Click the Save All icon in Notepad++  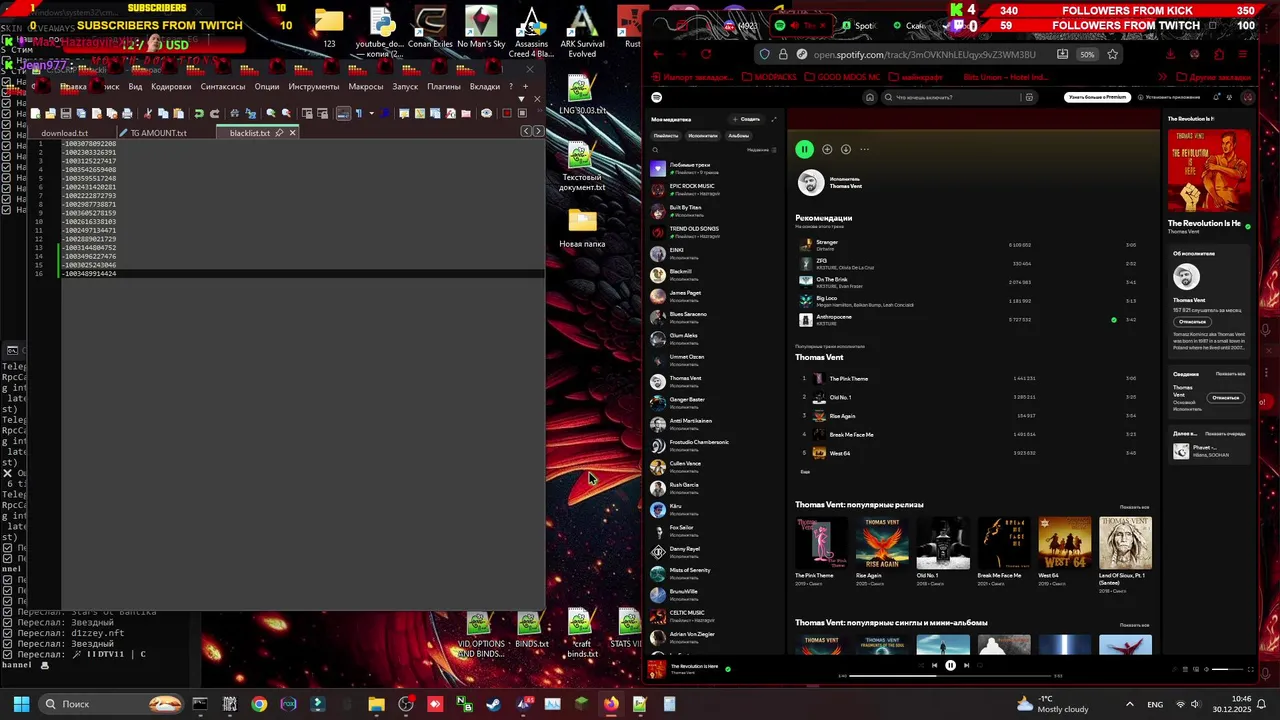[x=81, y=114]
